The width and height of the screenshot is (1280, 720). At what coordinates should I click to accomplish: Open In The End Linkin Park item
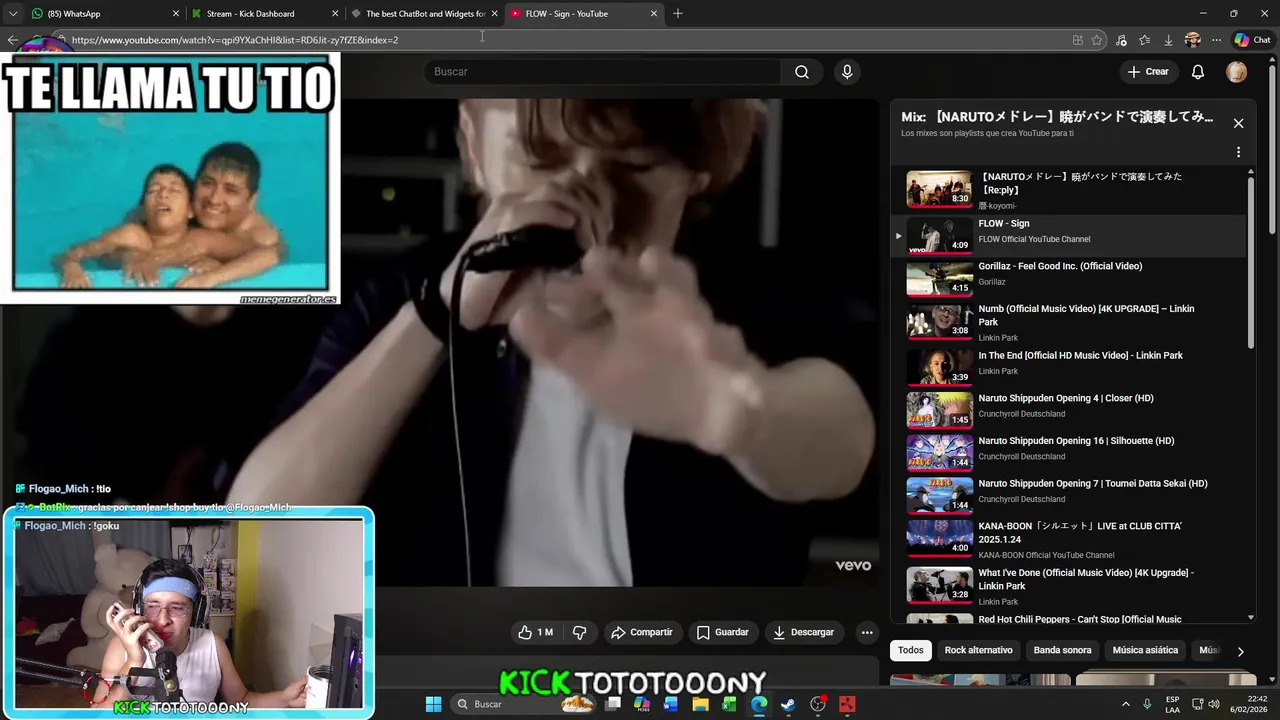pos(1070,367)
